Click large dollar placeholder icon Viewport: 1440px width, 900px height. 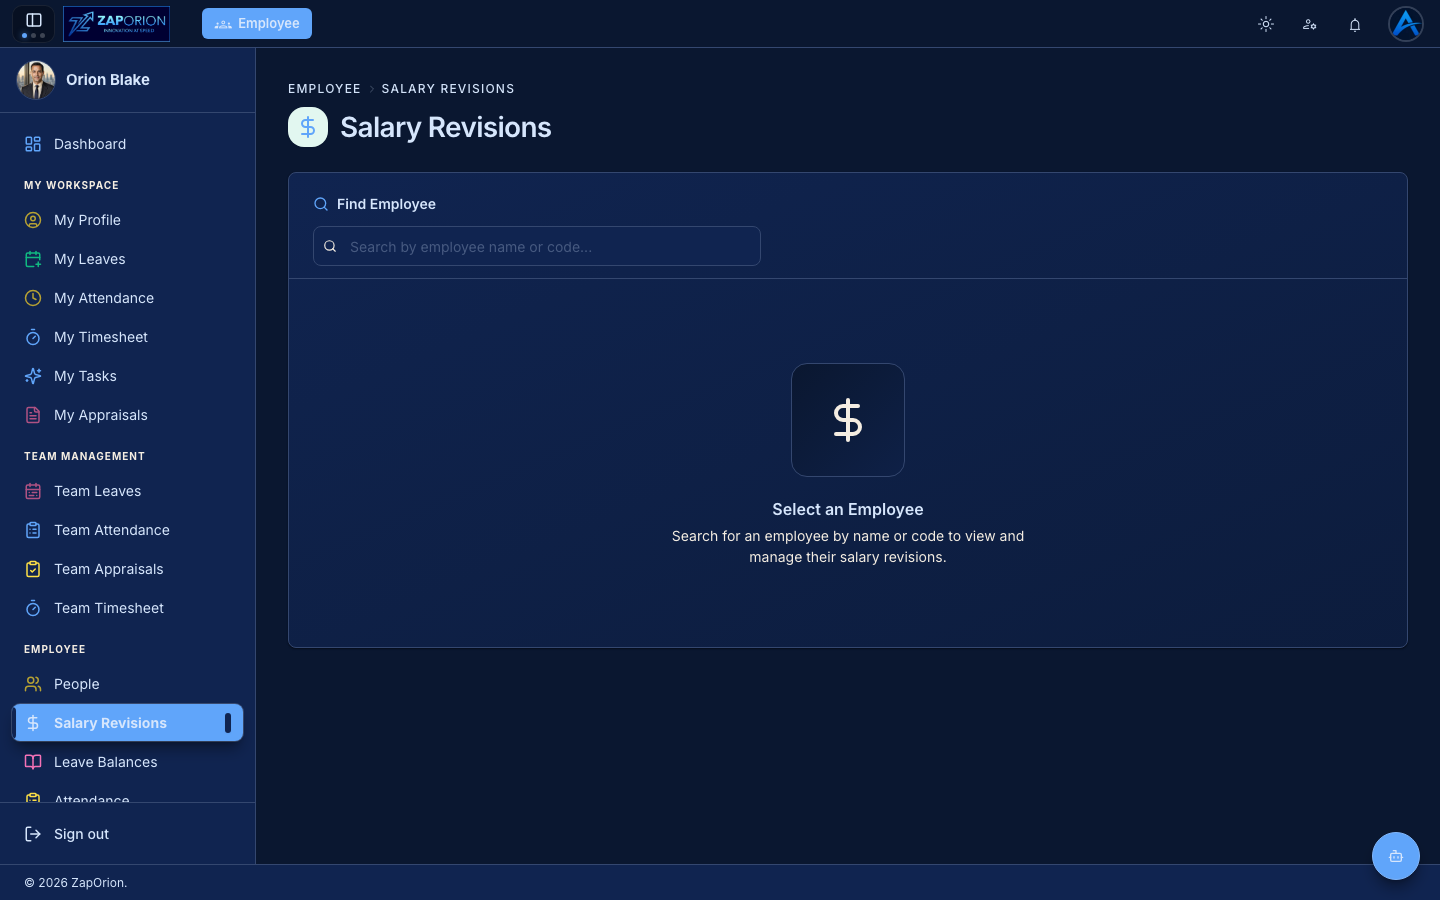tap(848, 420)
